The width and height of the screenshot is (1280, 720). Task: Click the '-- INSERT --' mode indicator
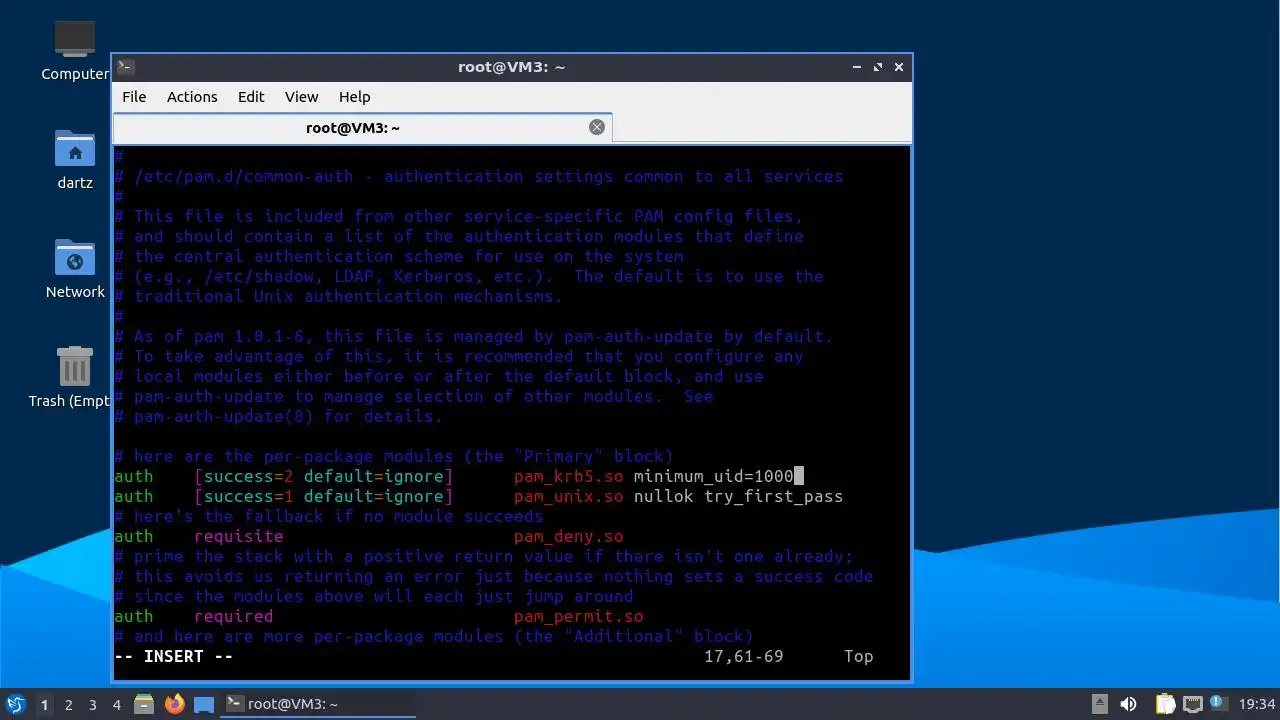174,656
